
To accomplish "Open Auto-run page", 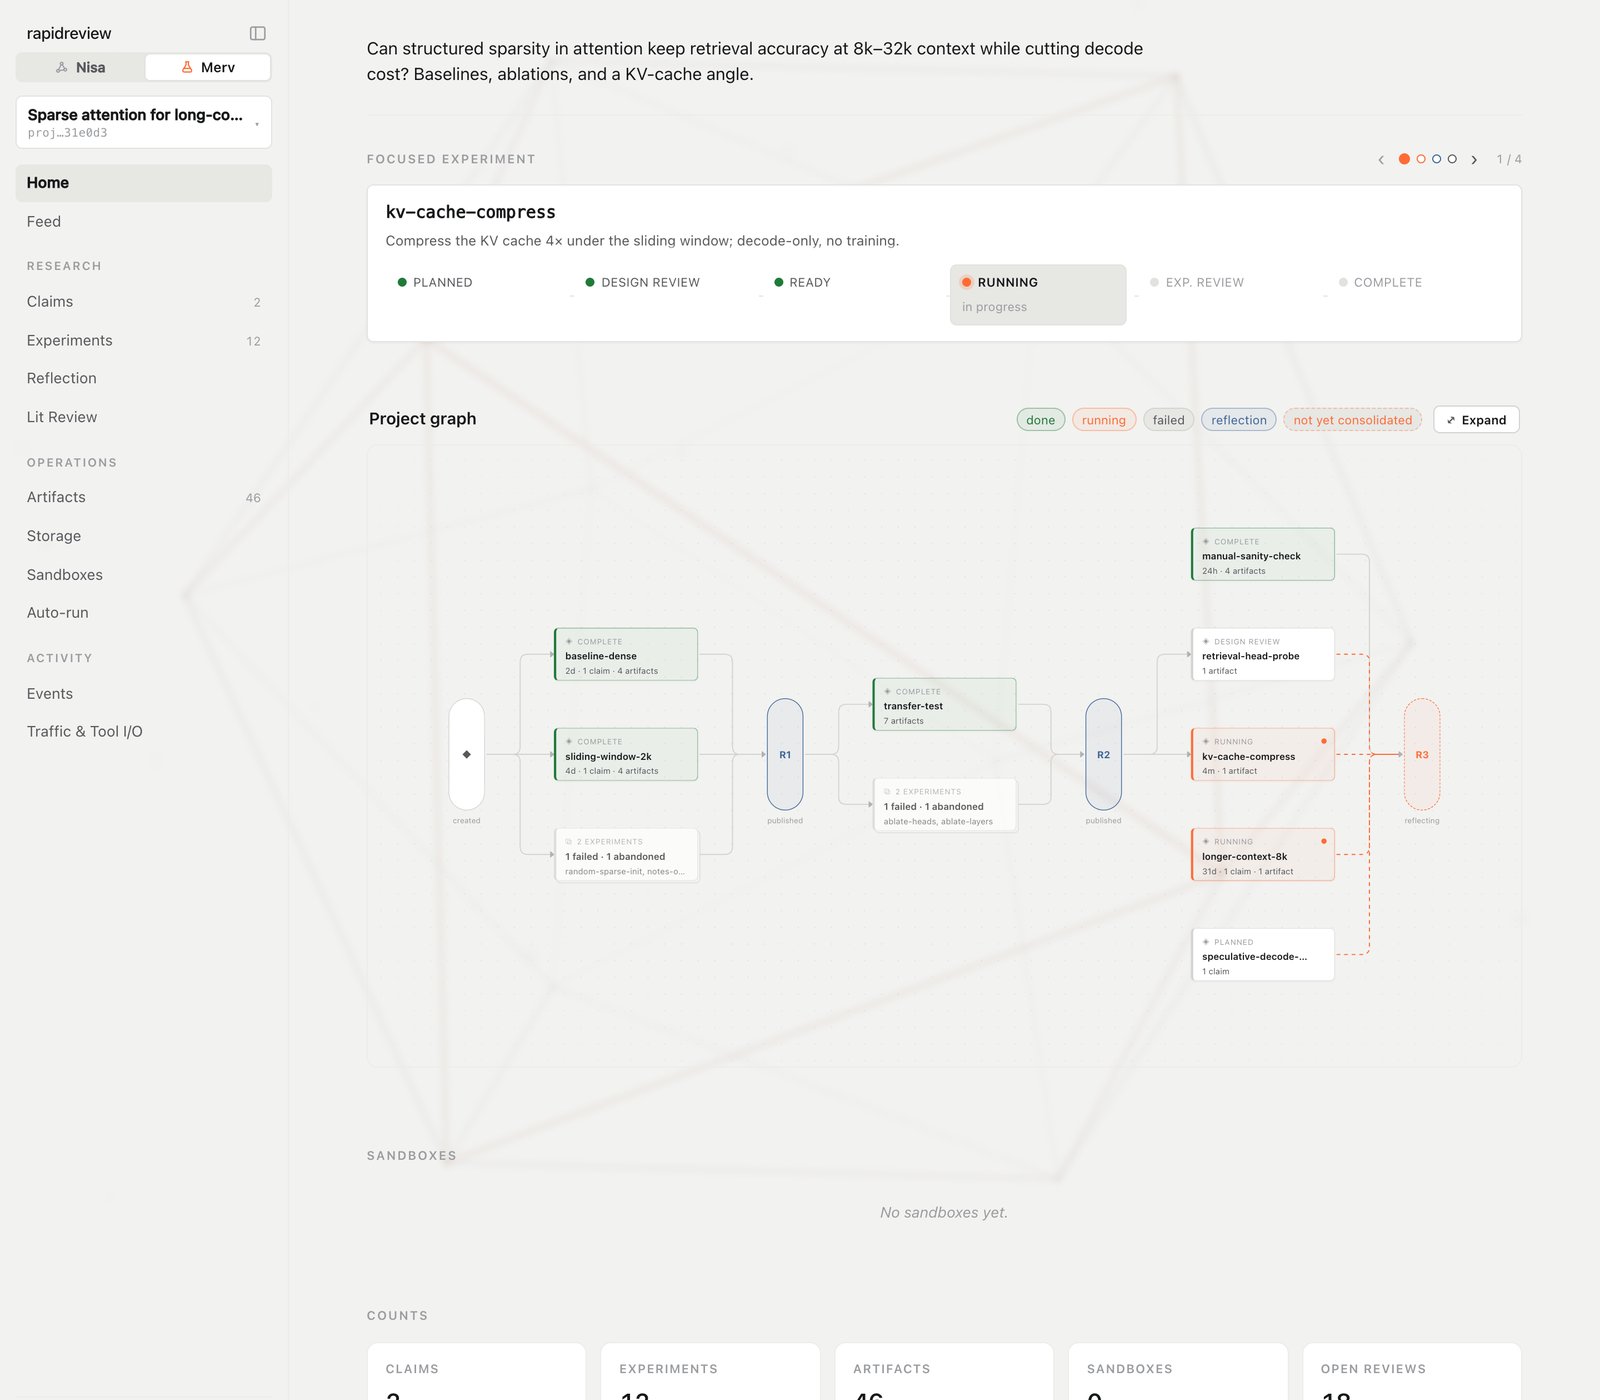I will (144, 613).
